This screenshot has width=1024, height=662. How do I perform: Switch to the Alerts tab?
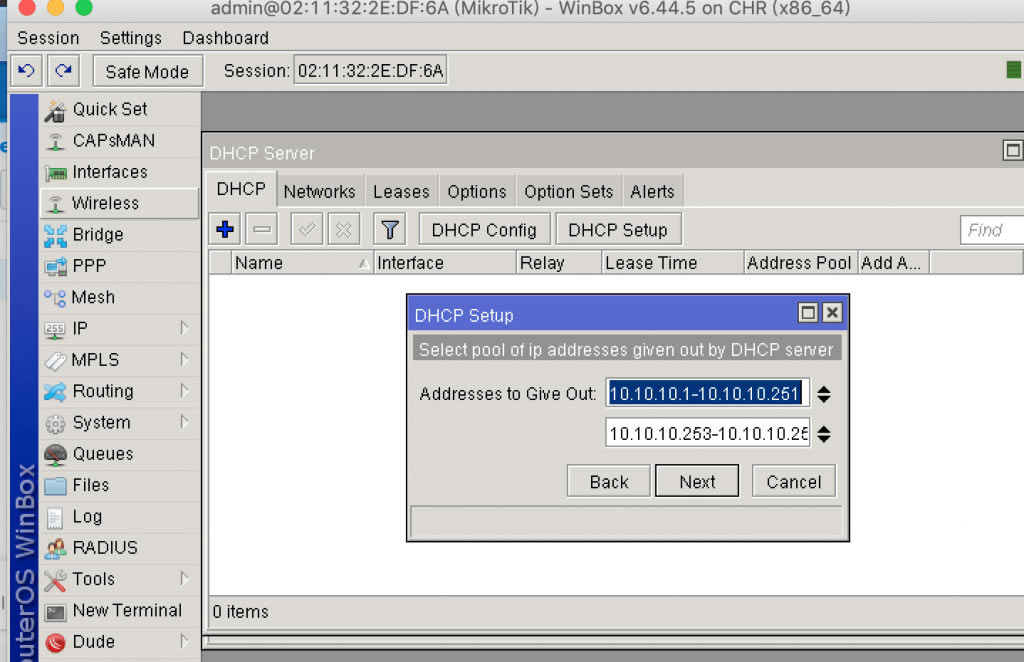coord(652,192)
